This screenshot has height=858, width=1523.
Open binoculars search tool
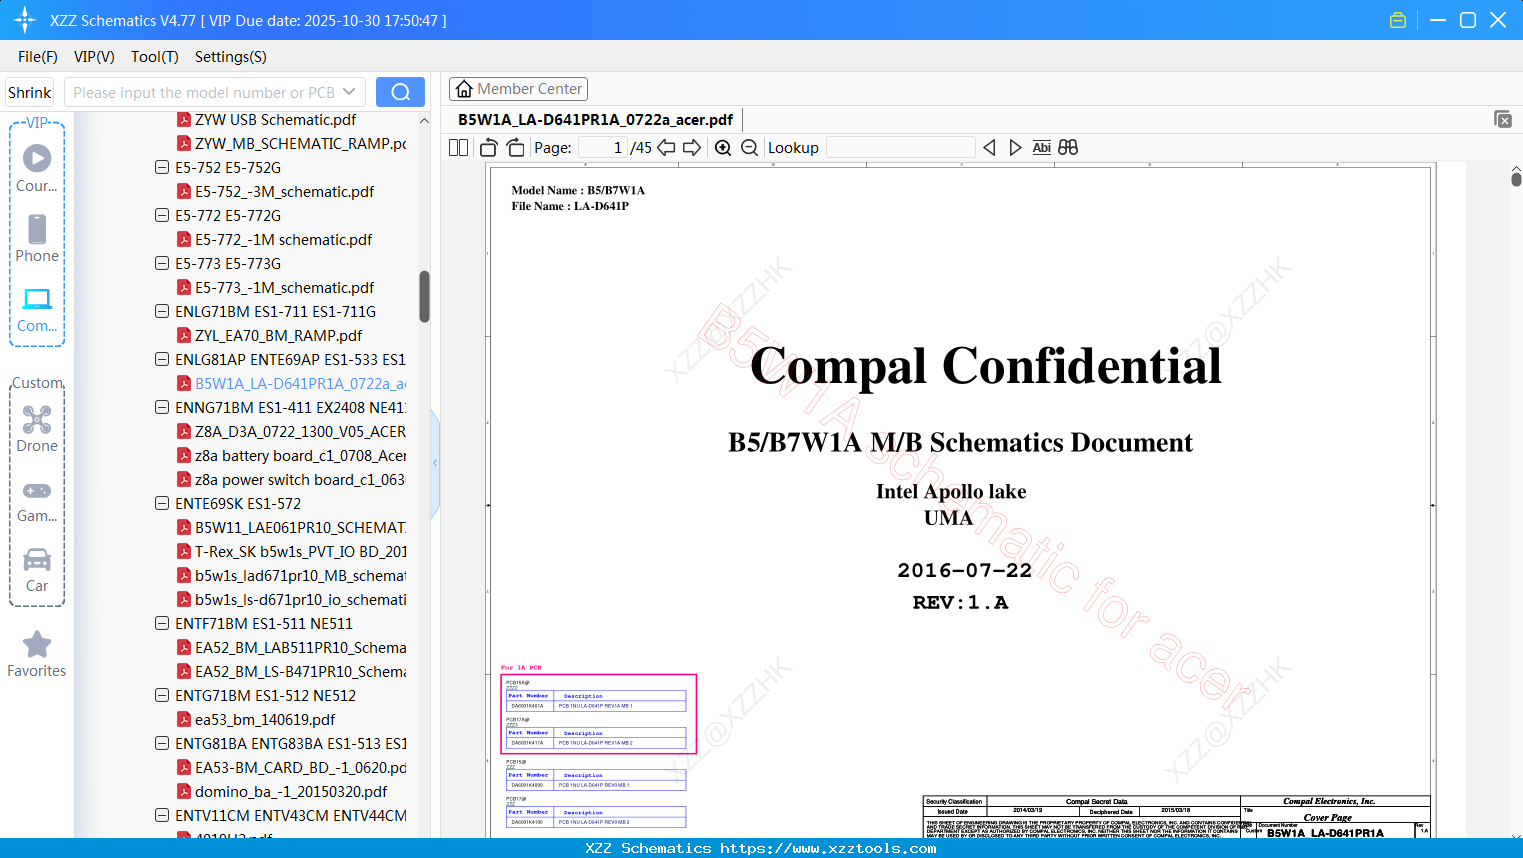1068,147
